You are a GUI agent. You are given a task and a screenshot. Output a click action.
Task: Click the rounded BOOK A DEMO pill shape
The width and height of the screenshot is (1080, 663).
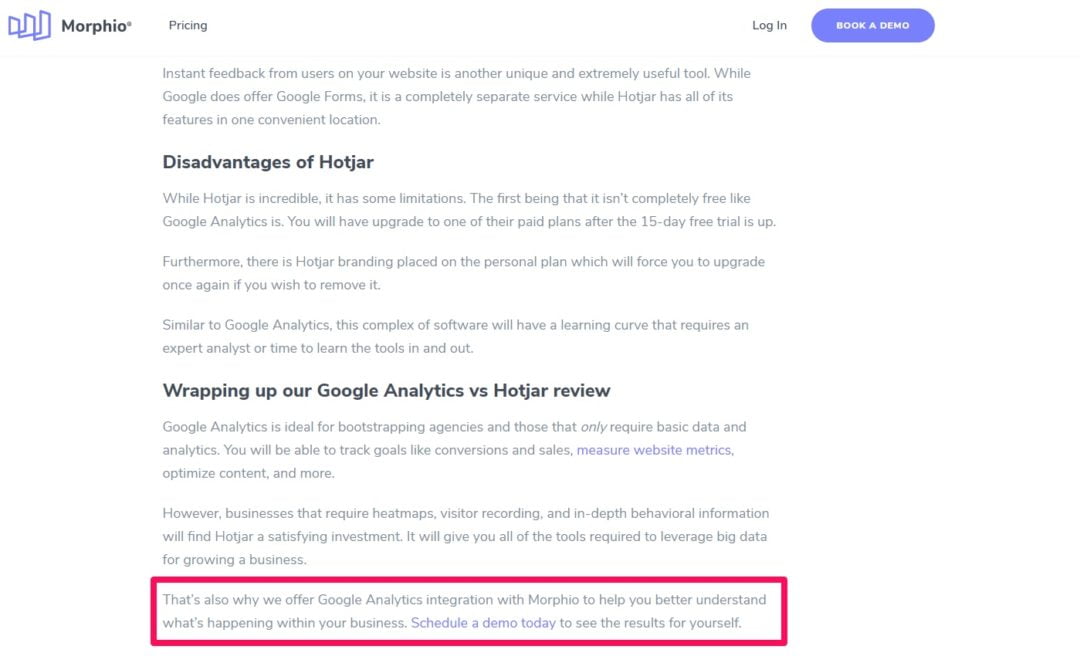pos(872,25)
